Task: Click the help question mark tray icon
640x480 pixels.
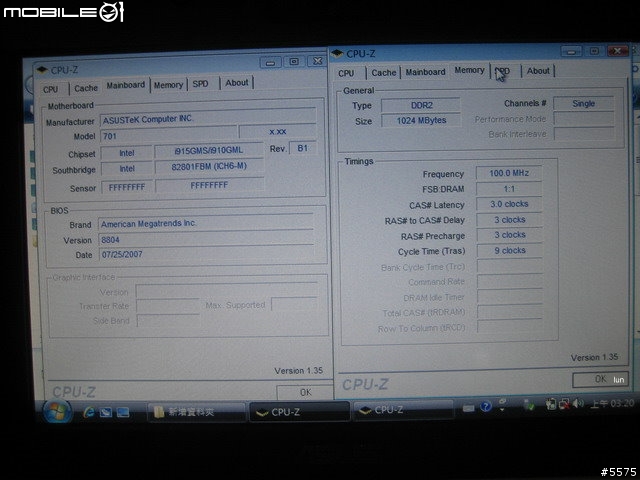Action: tap(486, 407)
